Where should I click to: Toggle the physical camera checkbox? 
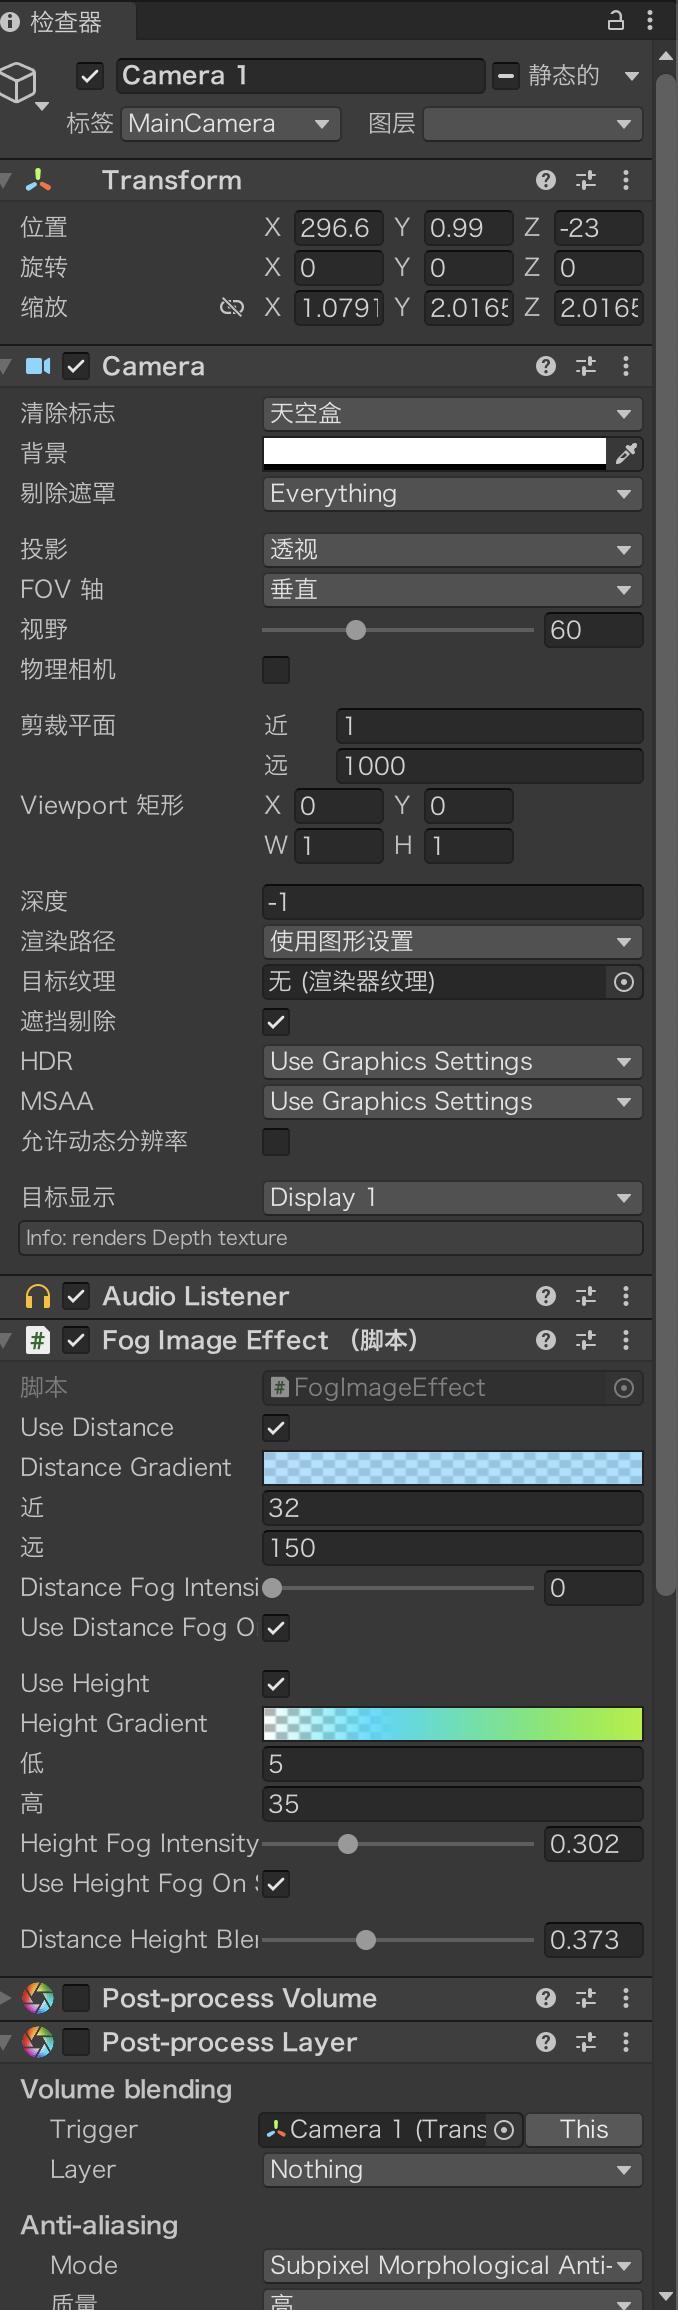tap(276, 670)
